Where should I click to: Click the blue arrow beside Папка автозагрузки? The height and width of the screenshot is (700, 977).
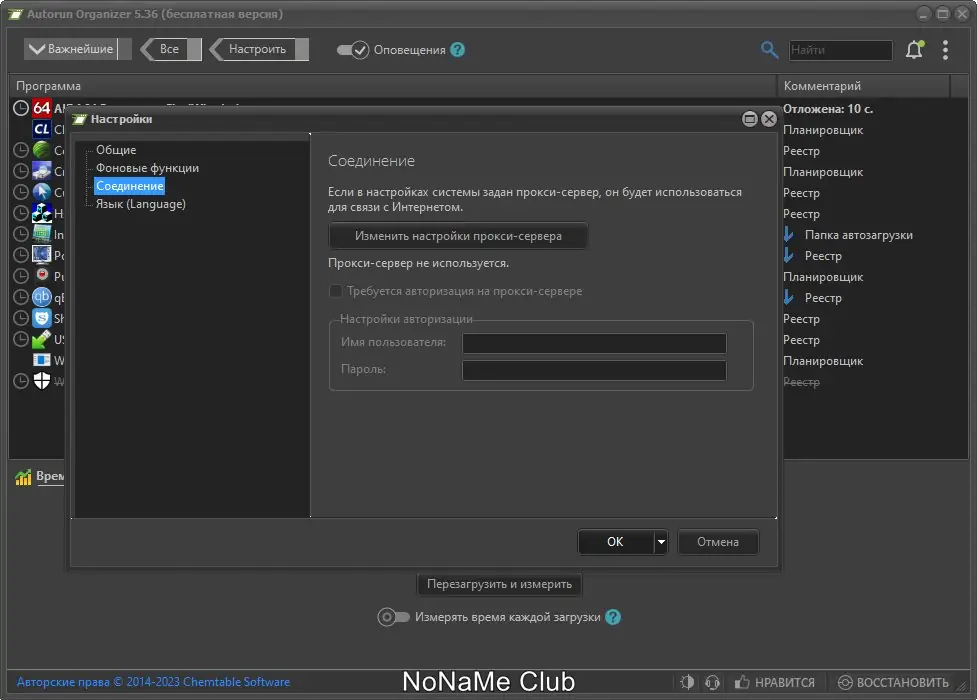pos(789,234)
